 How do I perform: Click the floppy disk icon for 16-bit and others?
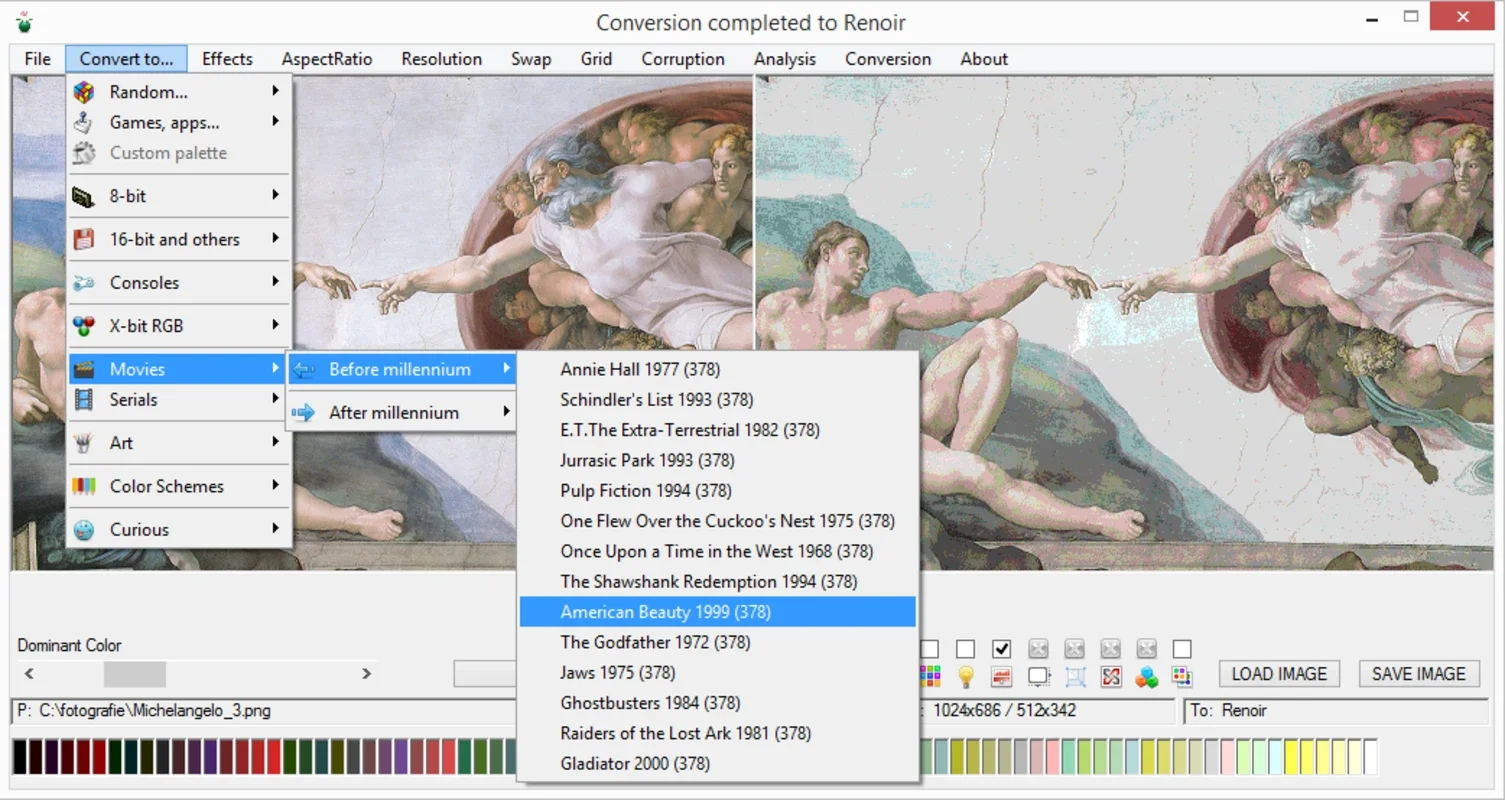[x=84, y=239]
